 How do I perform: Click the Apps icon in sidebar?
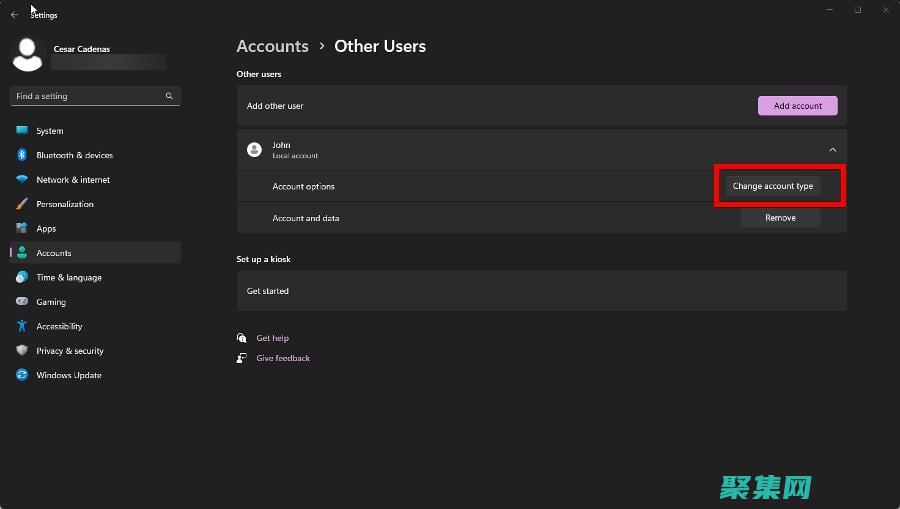click(22, 228)
